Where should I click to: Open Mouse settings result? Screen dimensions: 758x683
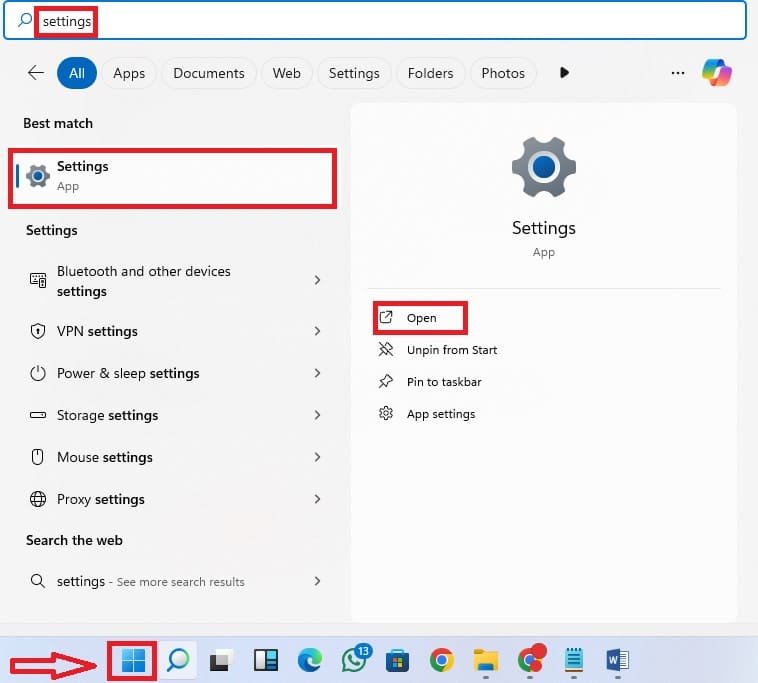click(x=175, y=457)
